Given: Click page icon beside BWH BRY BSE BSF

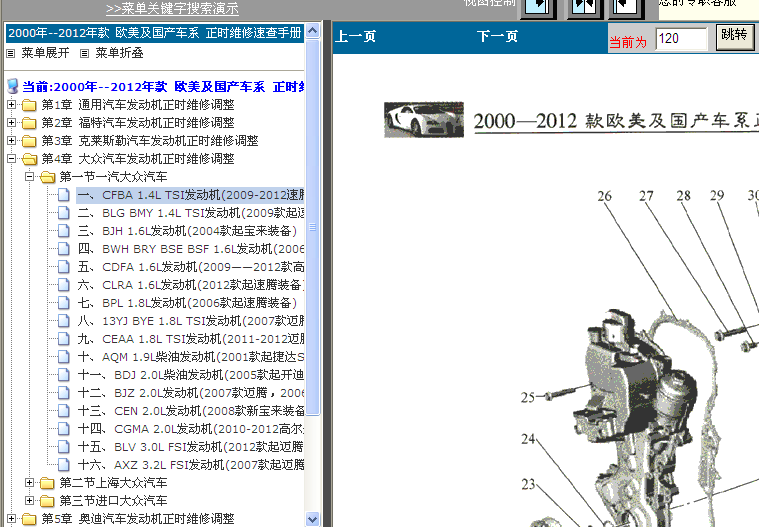Looking at the screenshot, I should tap(63, 249).
